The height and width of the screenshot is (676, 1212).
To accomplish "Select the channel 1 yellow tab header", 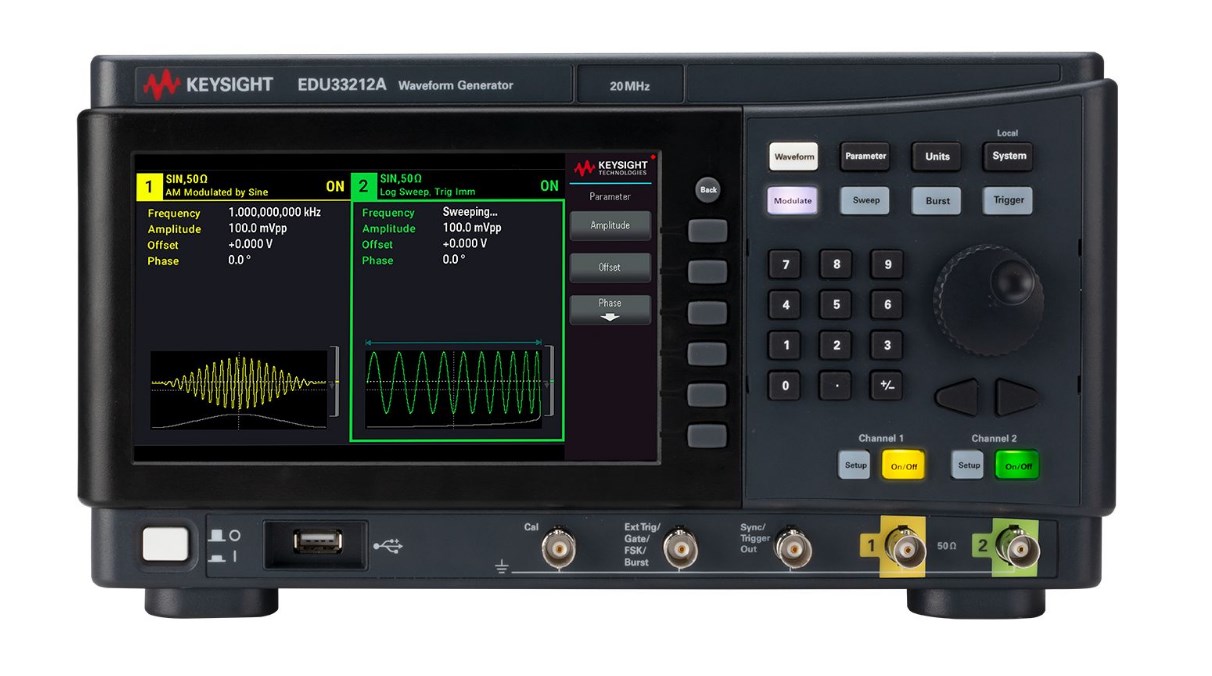I will pos(243,185).
